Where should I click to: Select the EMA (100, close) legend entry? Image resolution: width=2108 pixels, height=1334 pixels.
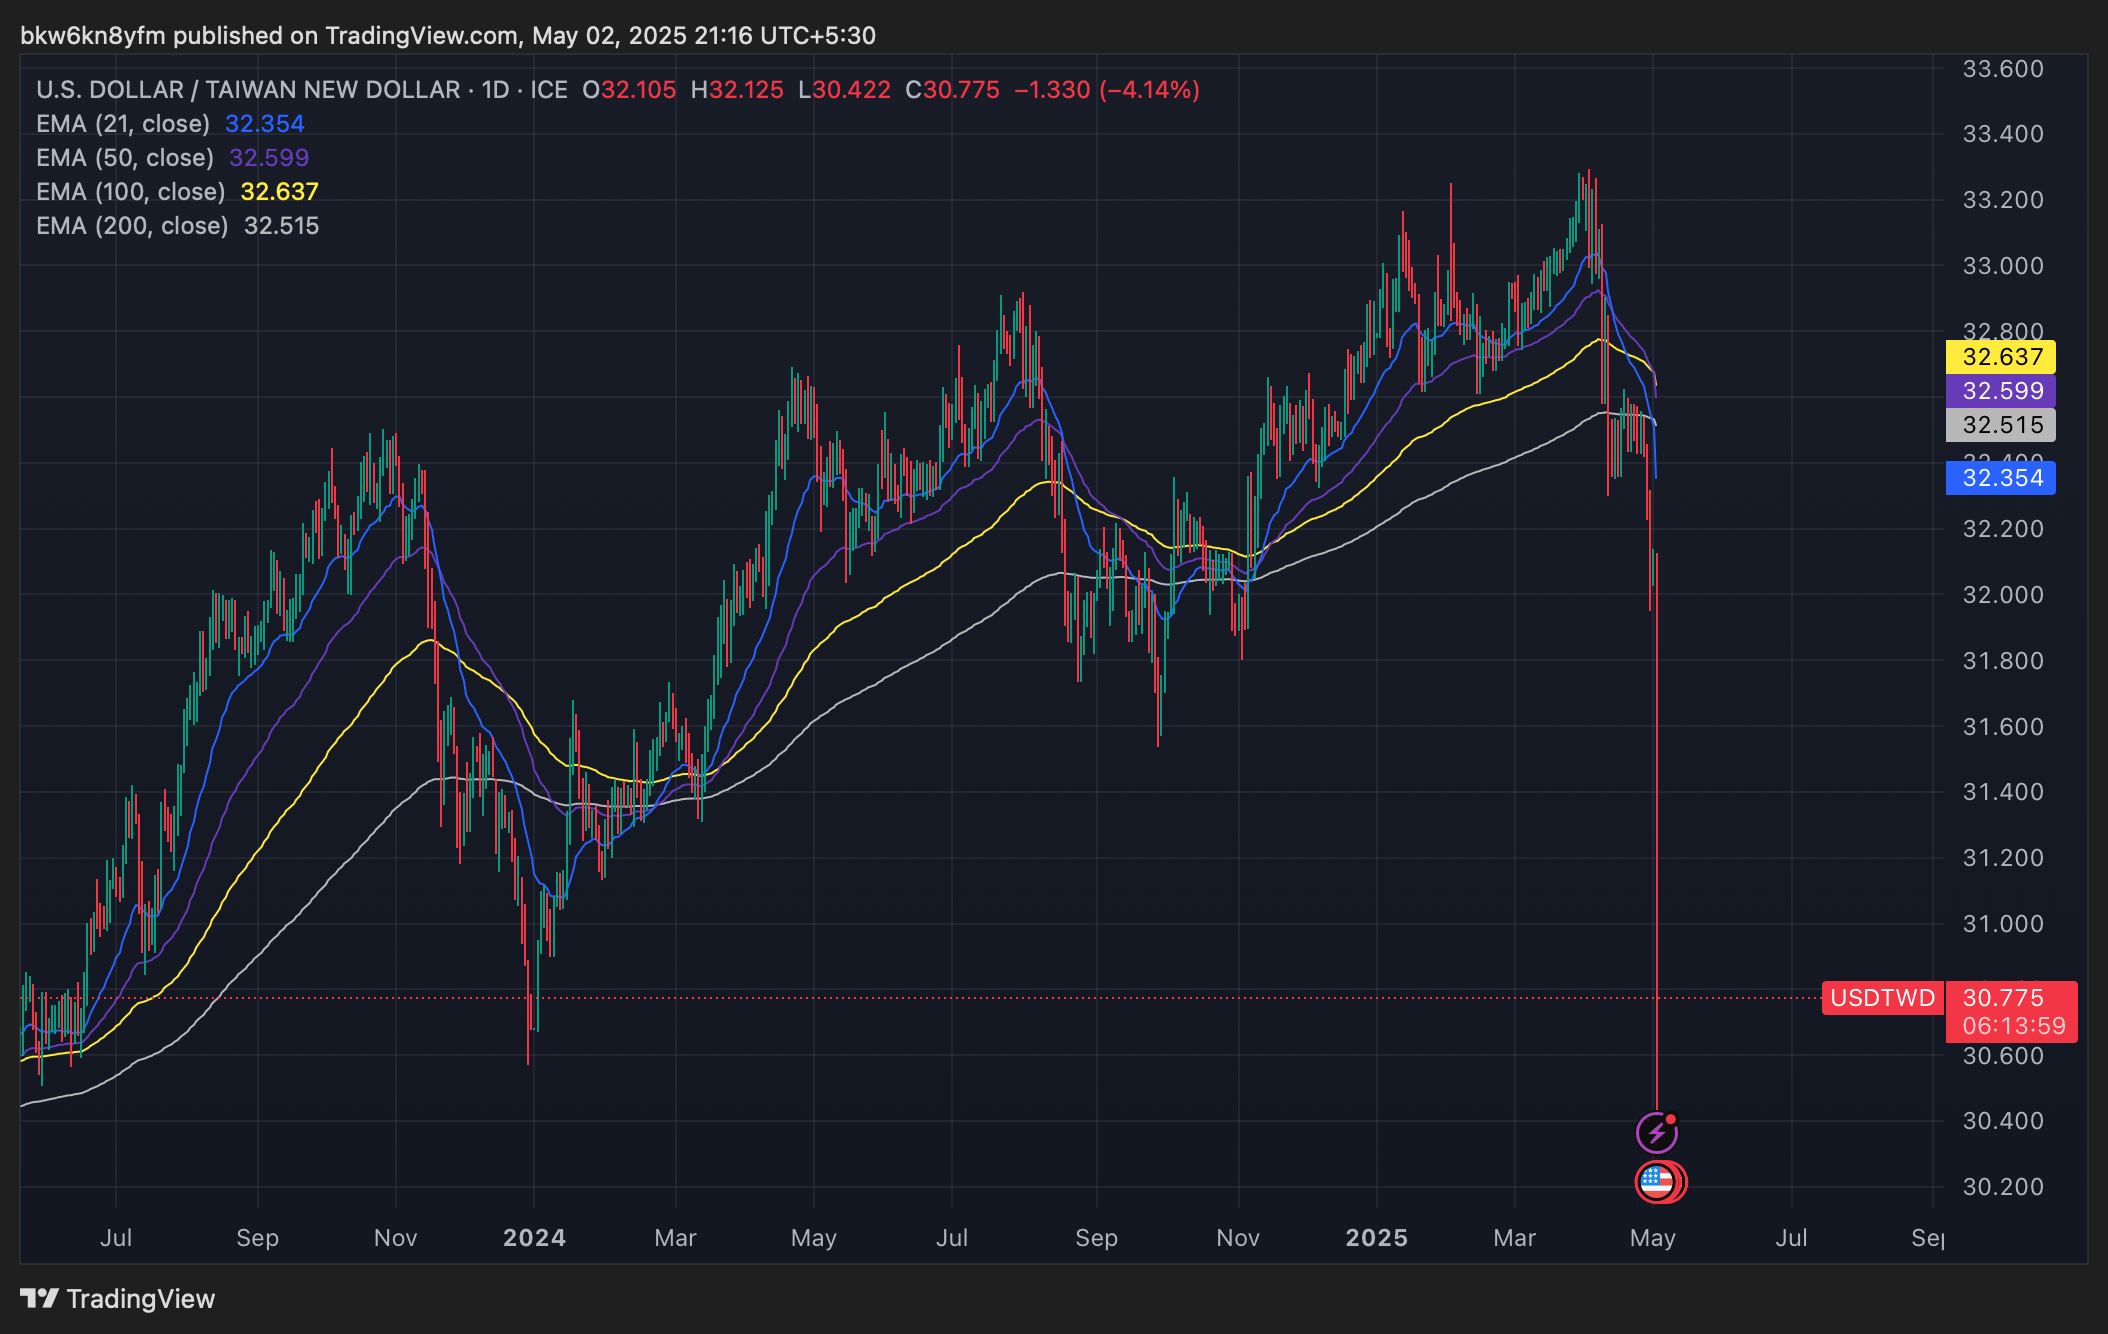click(130, 192)
